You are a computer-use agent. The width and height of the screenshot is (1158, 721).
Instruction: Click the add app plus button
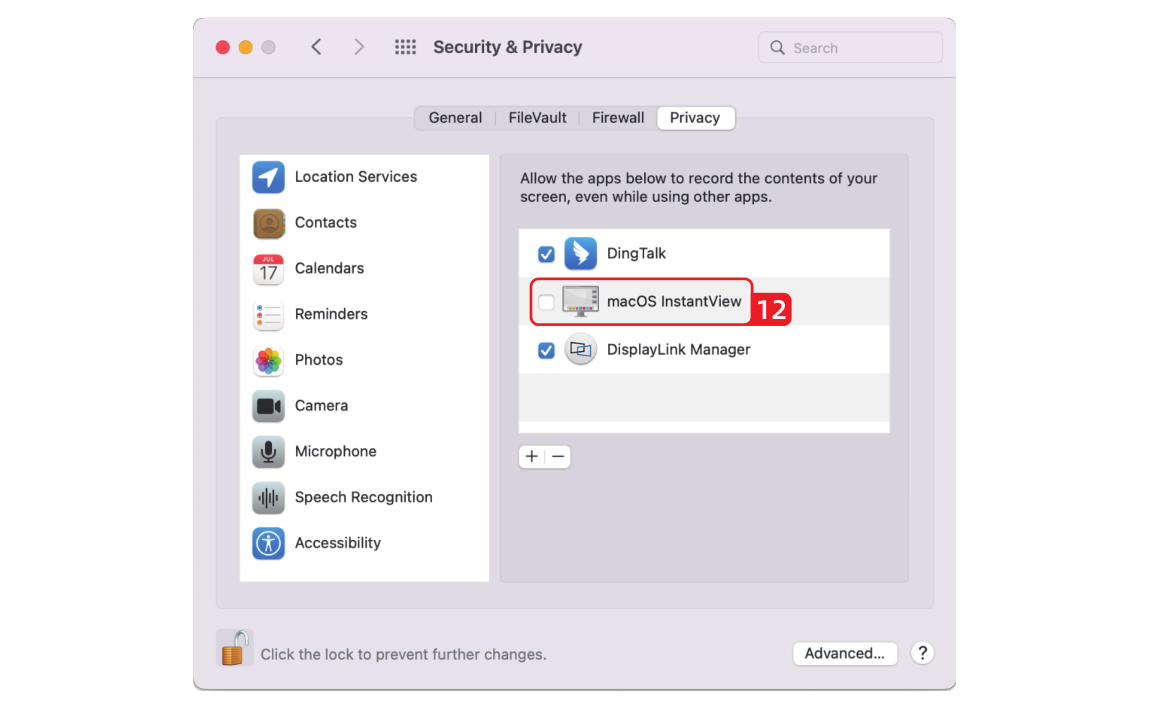pos(532,457)
